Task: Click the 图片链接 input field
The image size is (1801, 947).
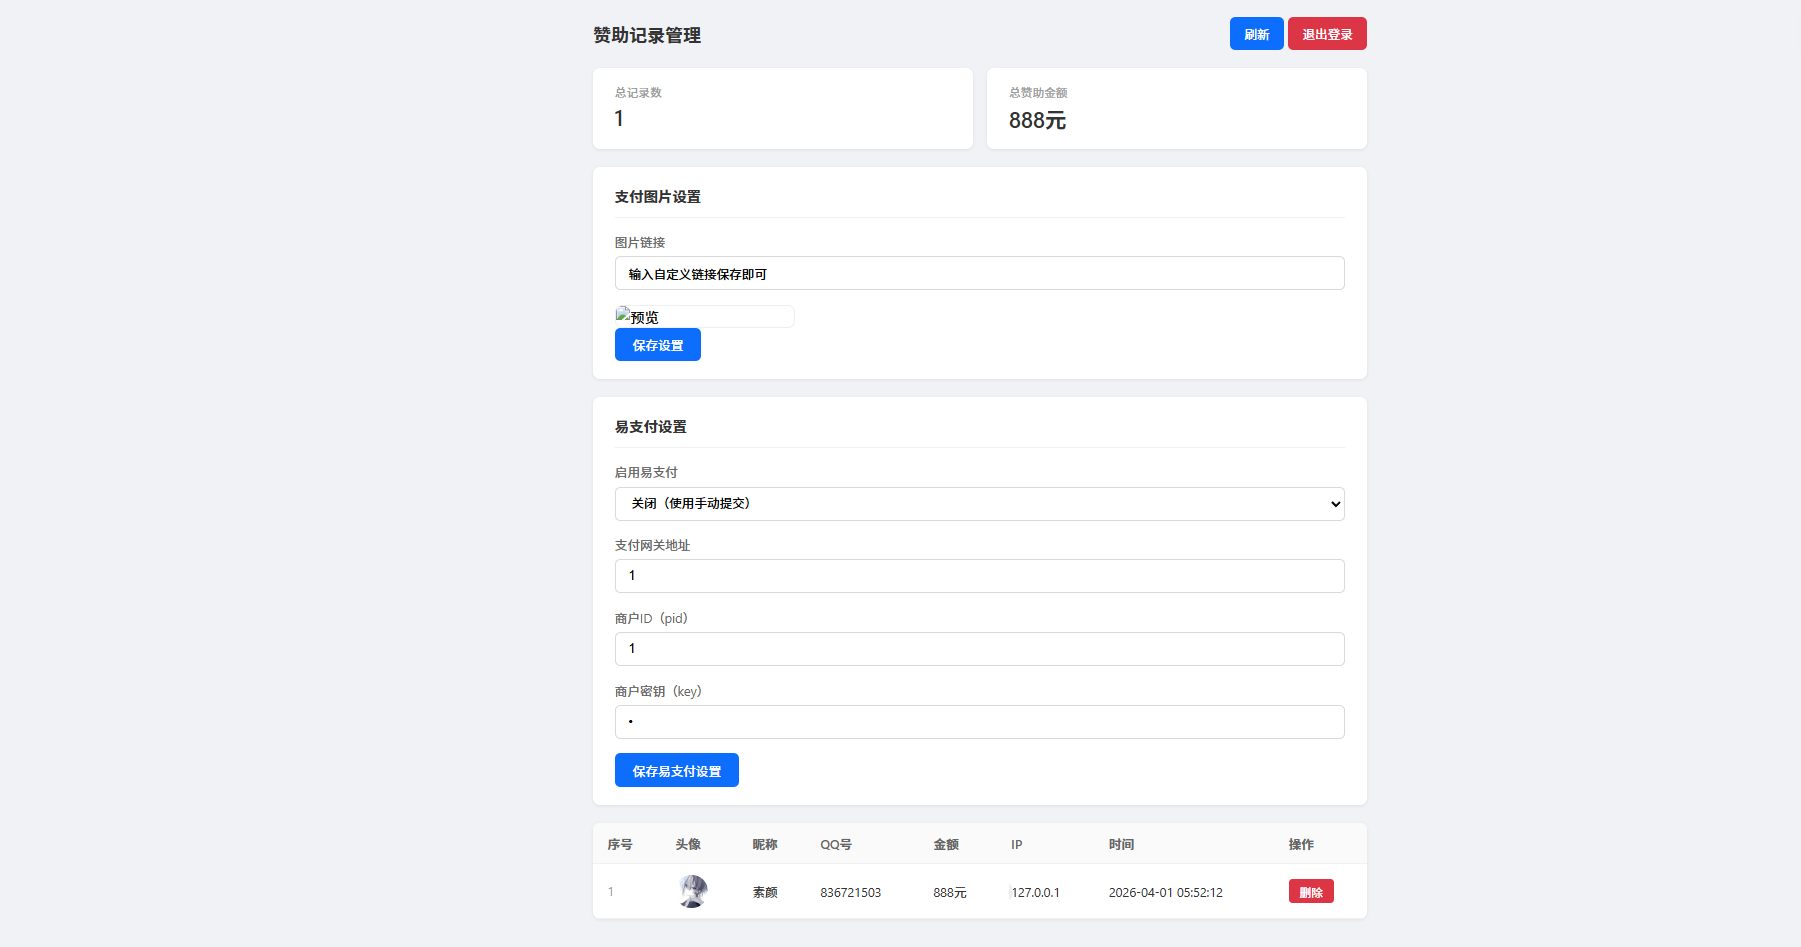Action: (979, 272)
